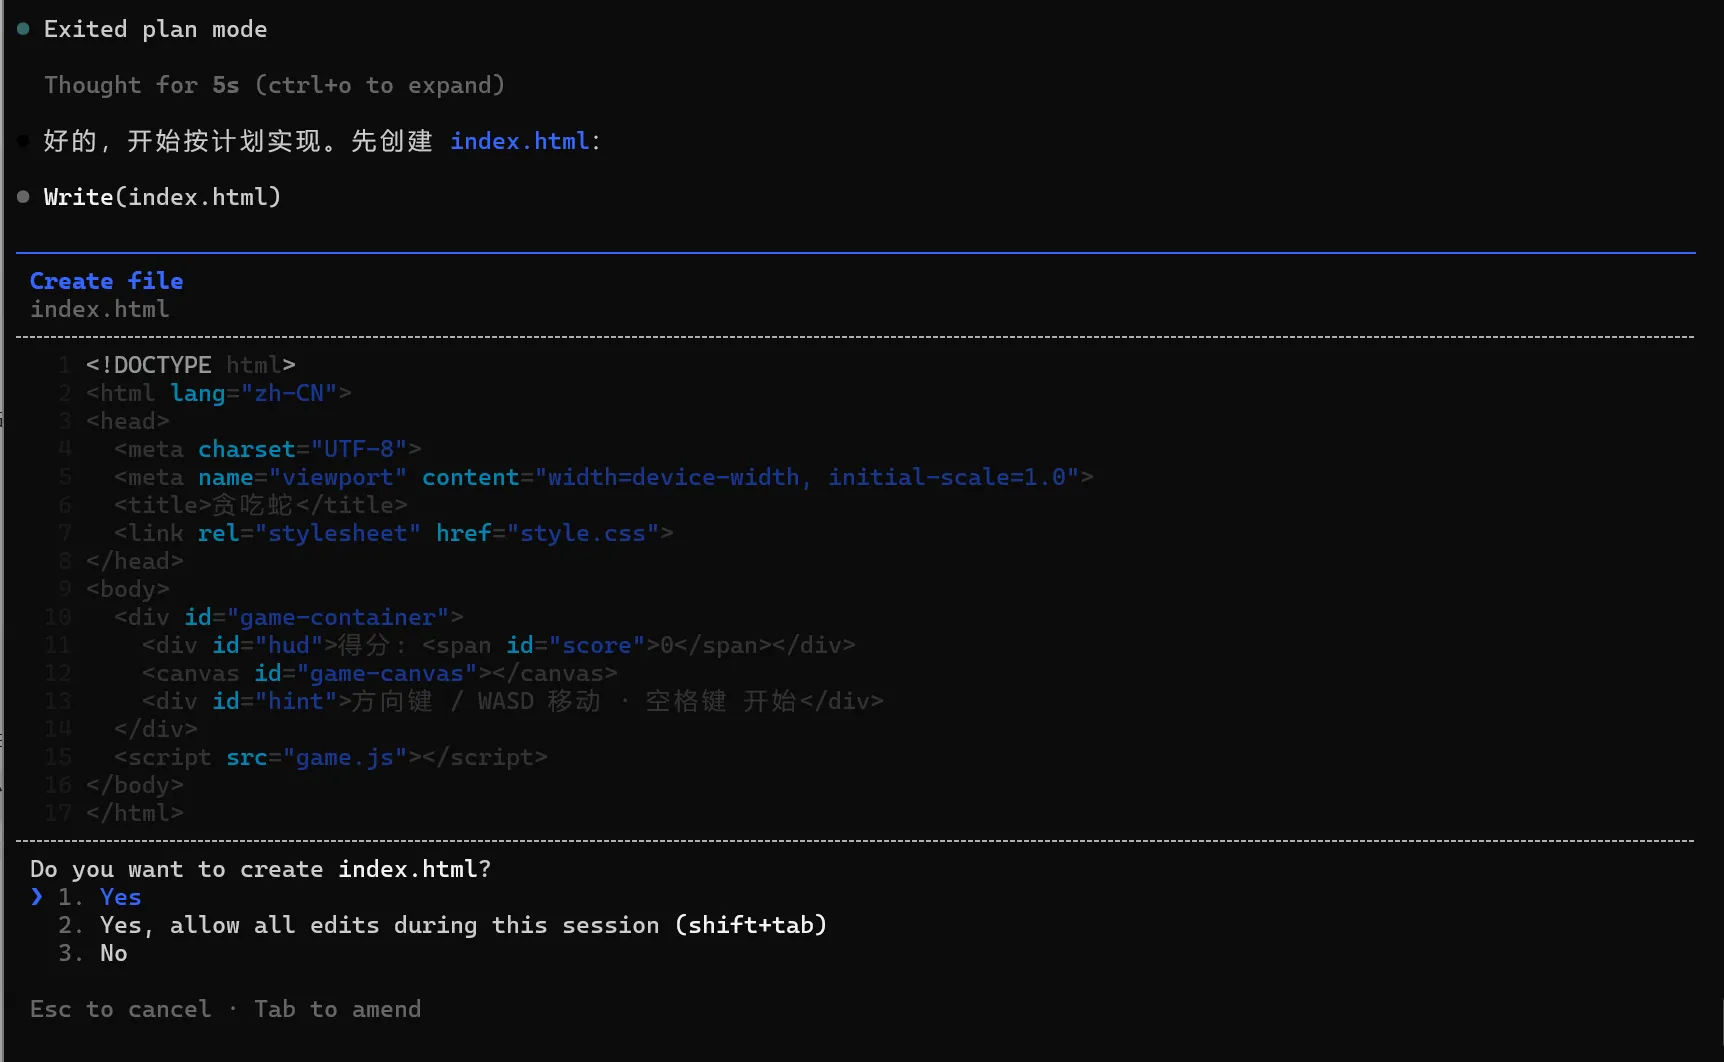Click the 'Tab to amend' hint
This screenshot has width=1724, height=1062.
(337, 1009)
